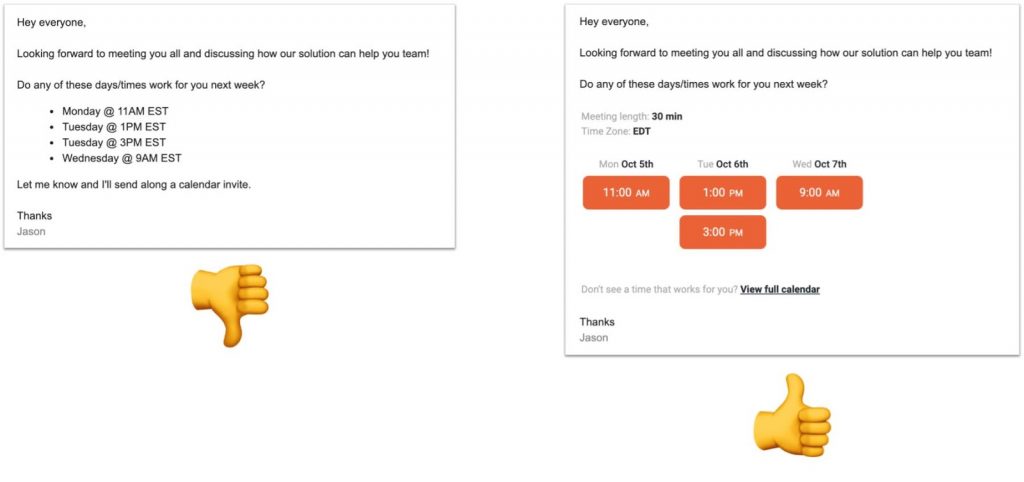Image resolution: width=1024 pixels, height=482 pixels.
Task: Click Jason's signature in the right email
Action: tap(594, 338)
